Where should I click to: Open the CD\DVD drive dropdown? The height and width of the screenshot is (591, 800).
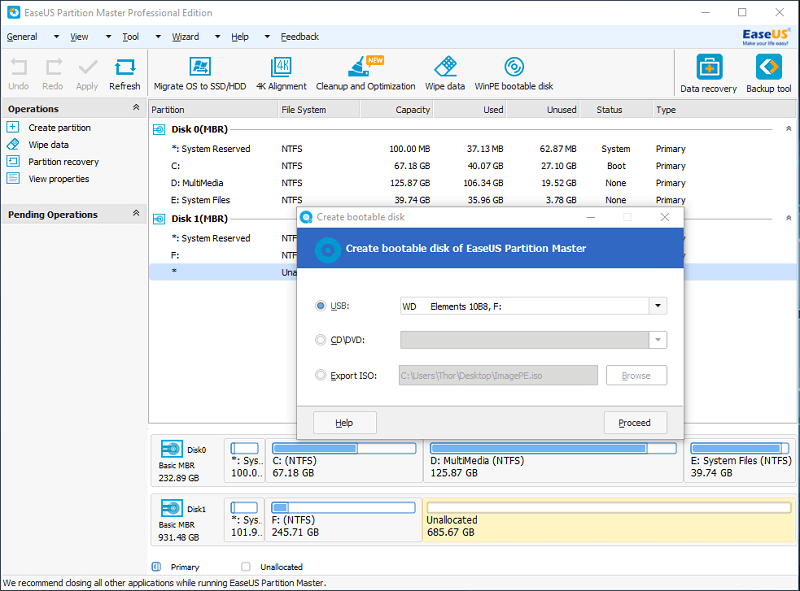point(658,340)
